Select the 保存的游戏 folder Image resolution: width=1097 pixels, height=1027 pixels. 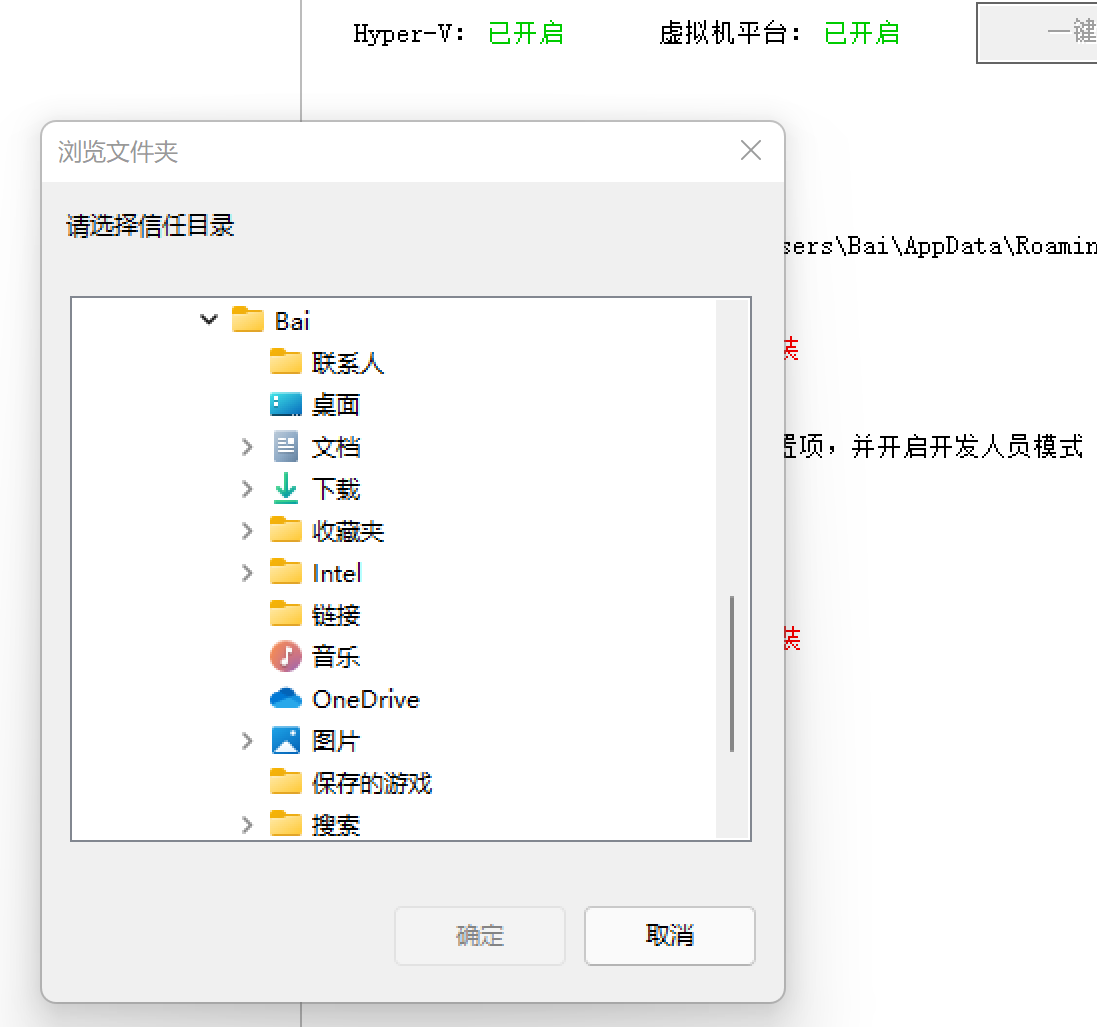click(286, 782)
